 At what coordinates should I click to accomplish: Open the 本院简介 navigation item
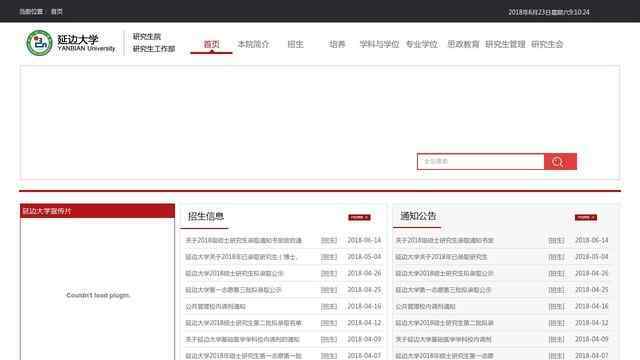[253, 44]
